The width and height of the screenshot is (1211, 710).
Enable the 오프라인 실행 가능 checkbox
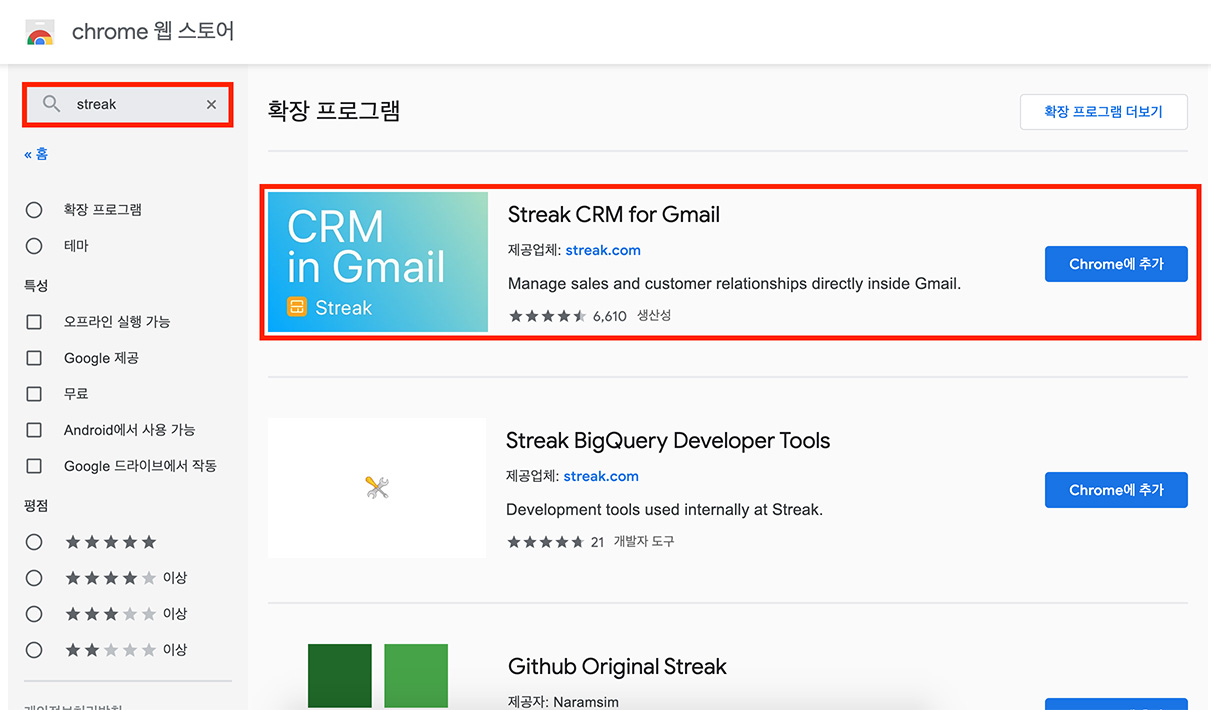tap(34, 322)
